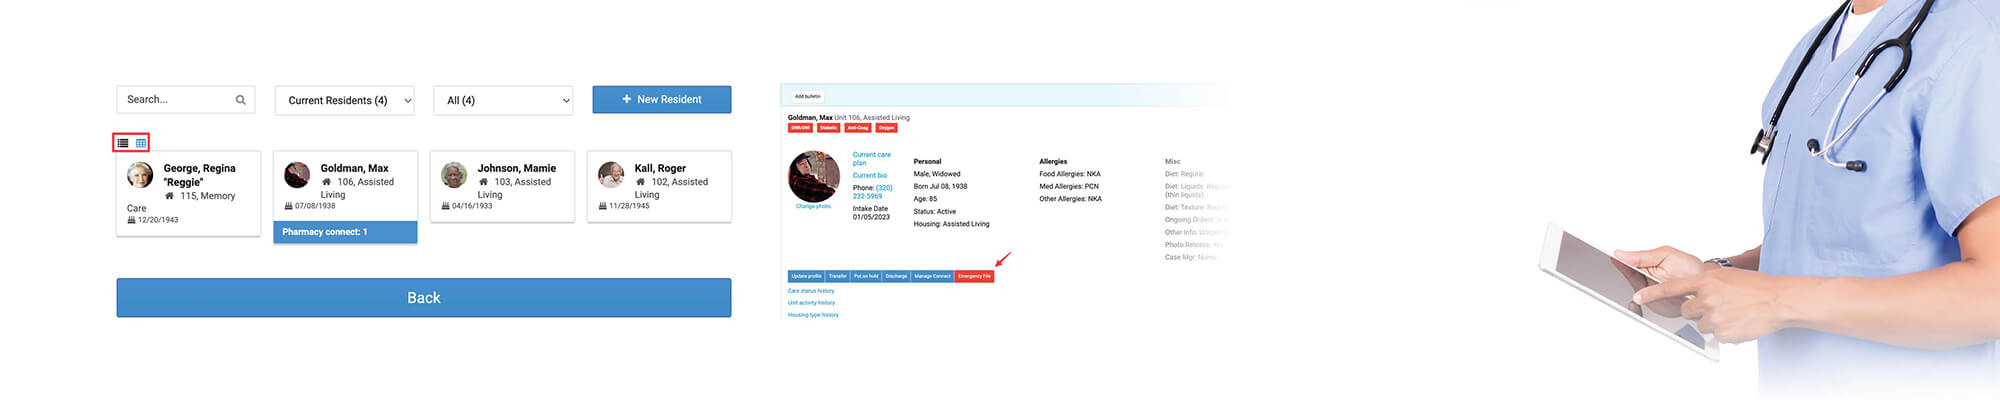The image size is (2000, 400).
Task: Click birthday icon beside 04/16/1933
Action: point(445,206)
